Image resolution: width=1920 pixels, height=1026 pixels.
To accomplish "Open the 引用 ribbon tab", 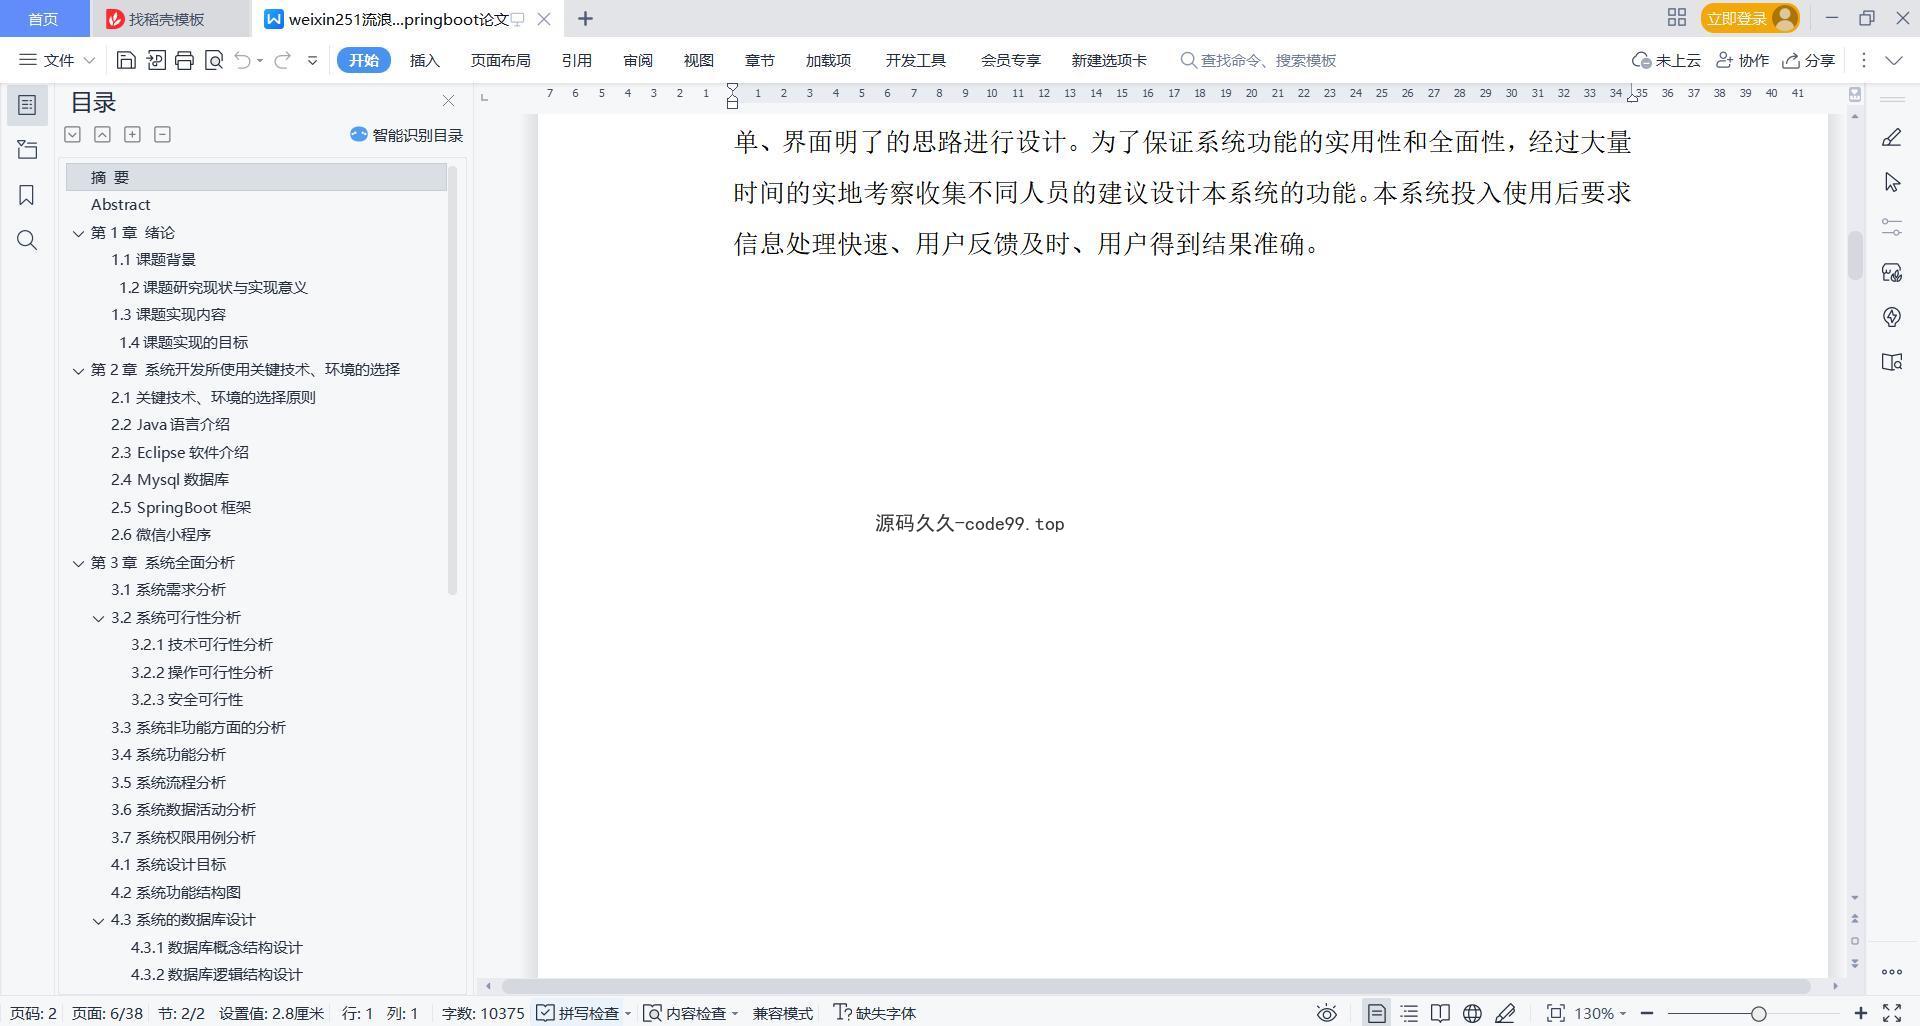I will [x=576, y=60].
